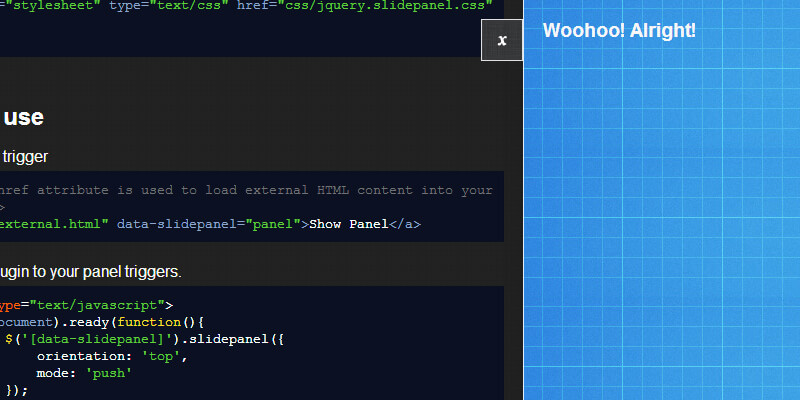
Task: Click the mode: 'push' code line
Action: click(84, 373)
